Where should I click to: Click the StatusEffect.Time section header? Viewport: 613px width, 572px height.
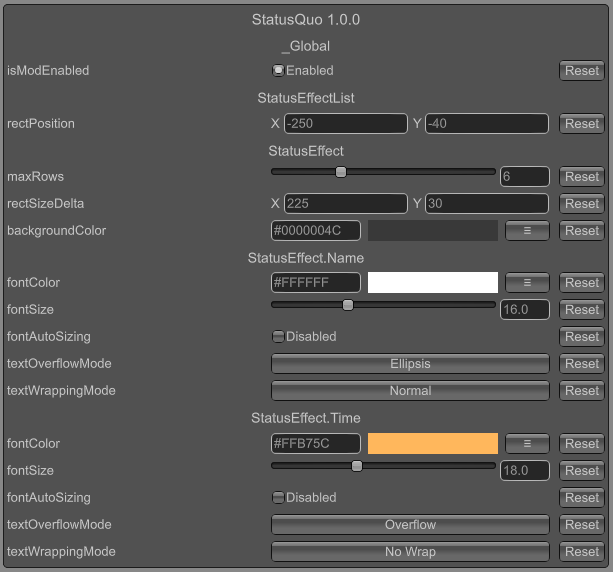(x=306, y=418)
